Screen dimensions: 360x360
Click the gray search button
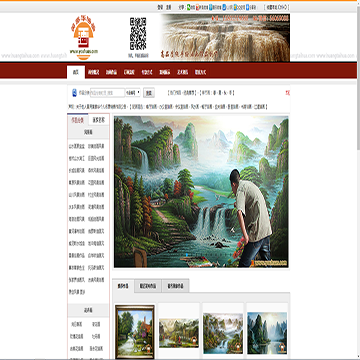149,93
